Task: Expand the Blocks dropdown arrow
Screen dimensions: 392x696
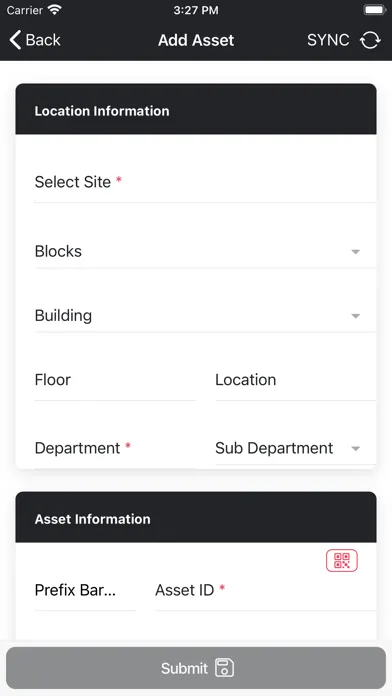Action: click(355, 252)
